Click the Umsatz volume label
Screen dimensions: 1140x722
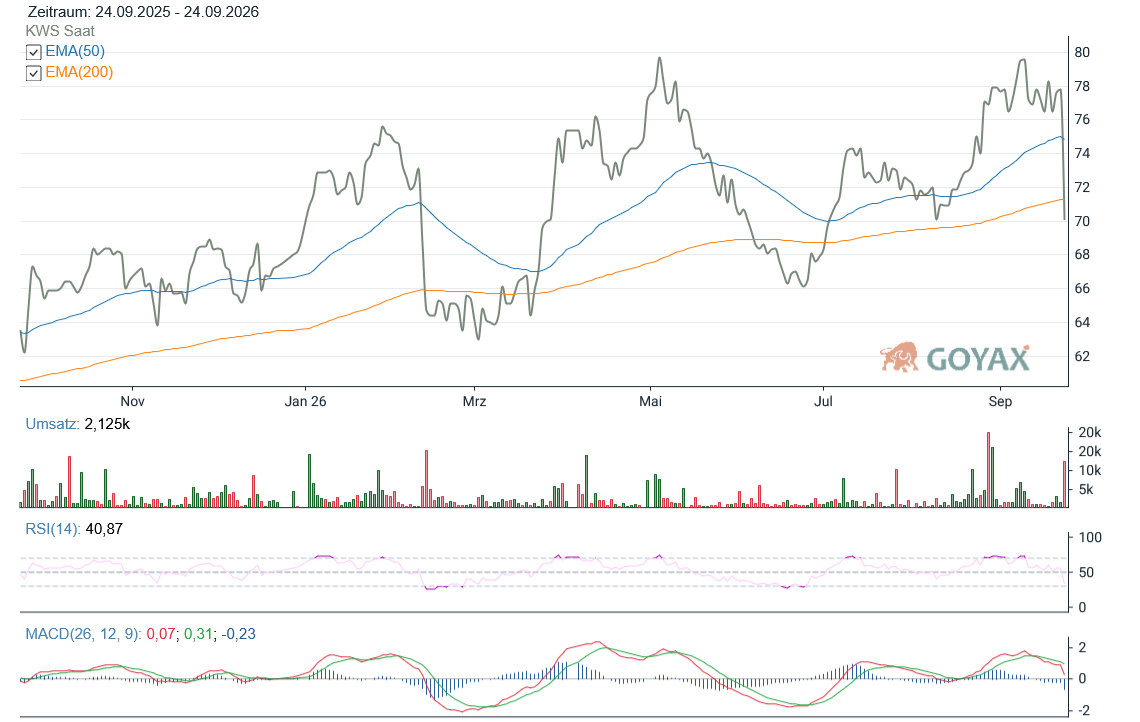click(52, 424)
